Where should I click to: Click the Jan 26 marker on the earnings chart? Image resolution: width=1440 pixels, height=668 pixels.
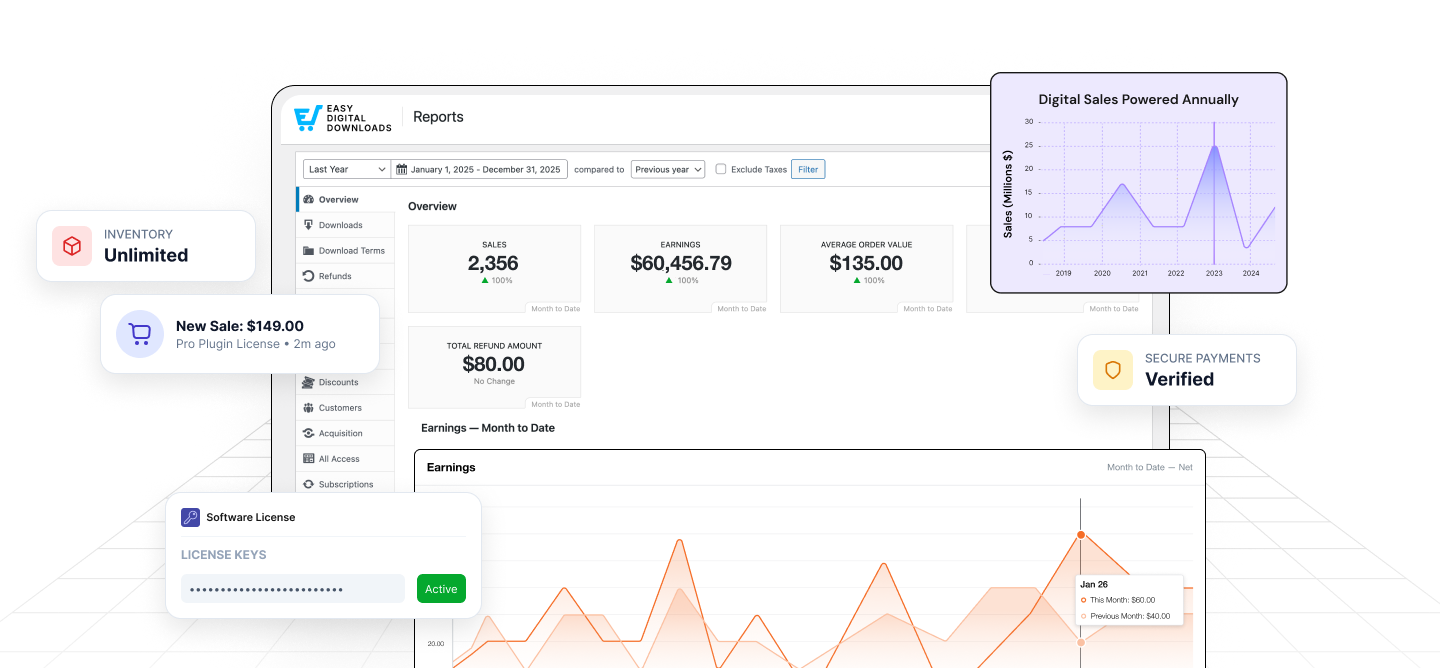[1081, 536]
